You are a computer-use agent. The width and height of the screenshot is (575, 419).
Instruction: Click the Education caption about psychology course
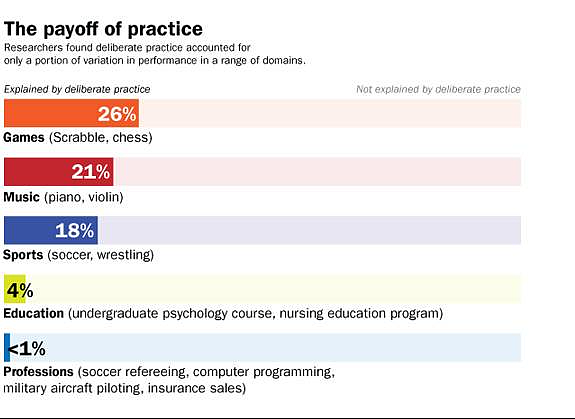[223, 314]
